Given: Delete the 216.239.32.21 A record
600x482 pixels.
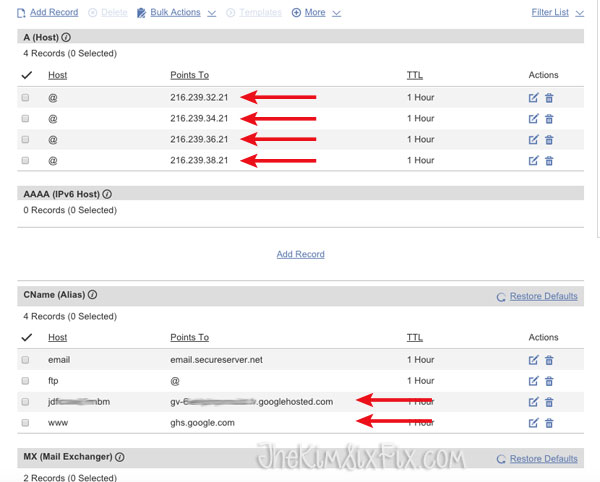Looking at the screenshot, I should 549,98.
